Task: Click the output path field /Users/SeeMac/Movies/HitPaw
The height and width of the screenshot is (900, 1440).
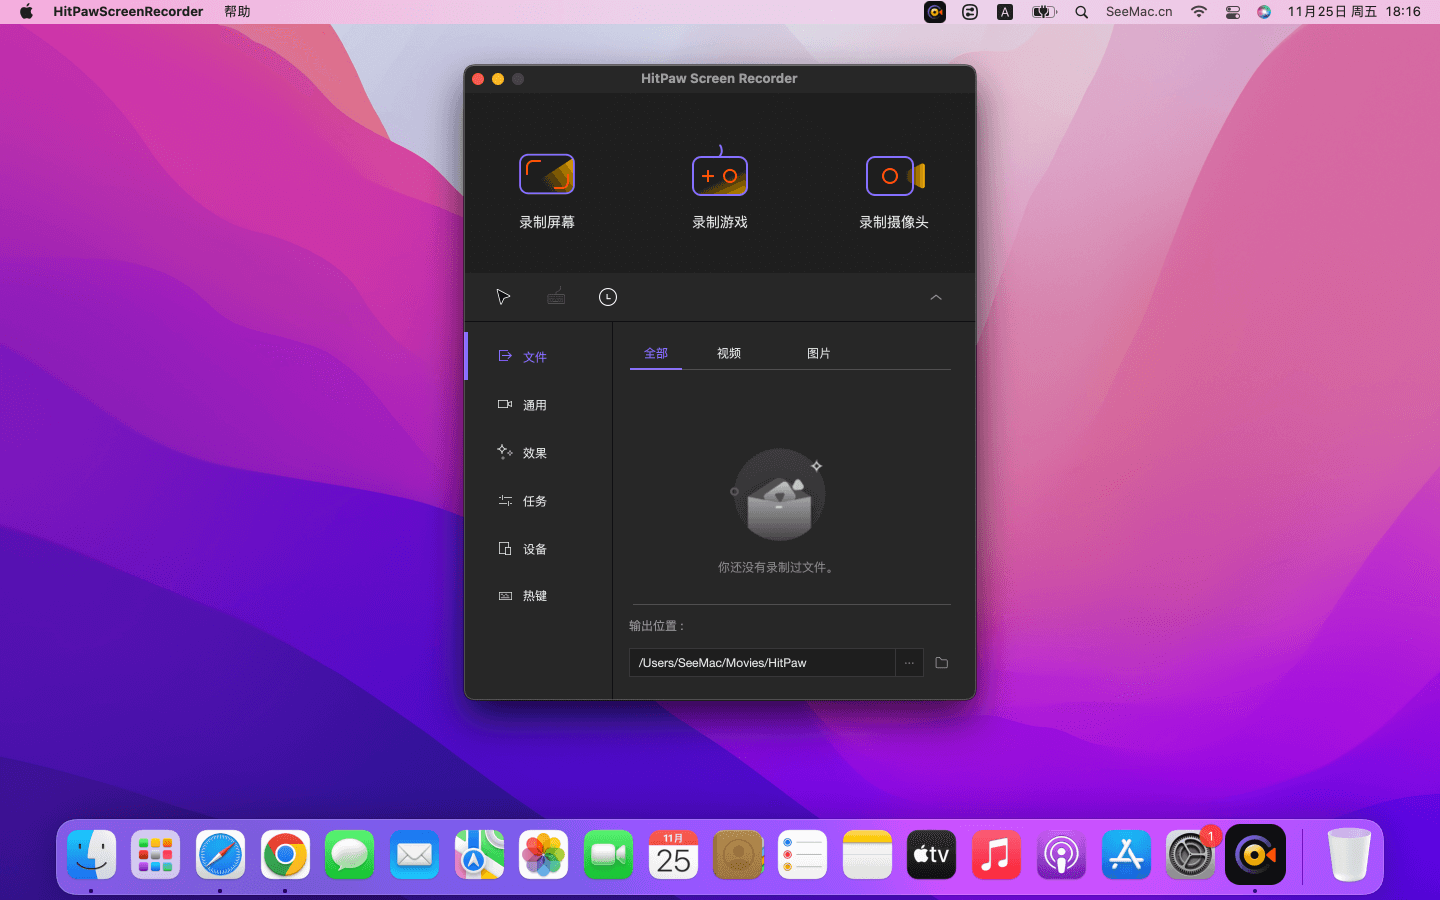Action: pyautogui.click(x=761, y=663)
